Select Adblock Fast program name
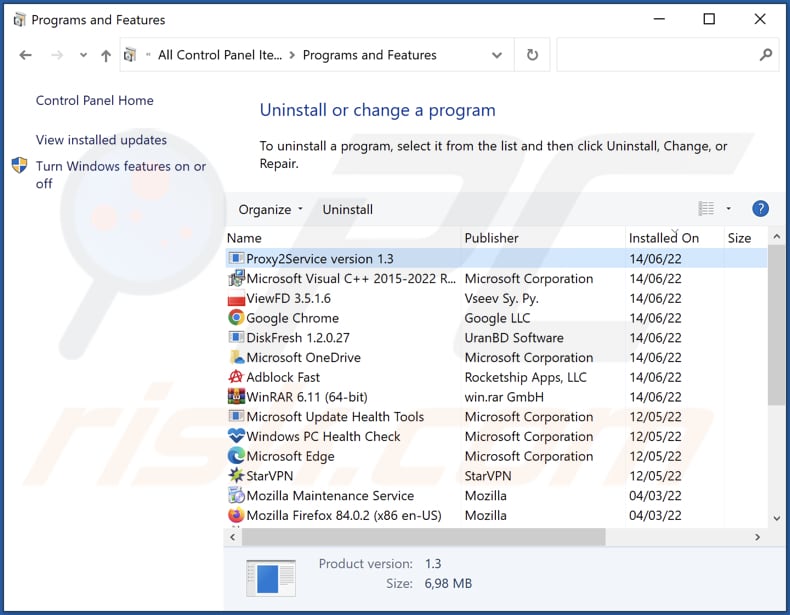790x615 pixels. click(x=283, y=377)
